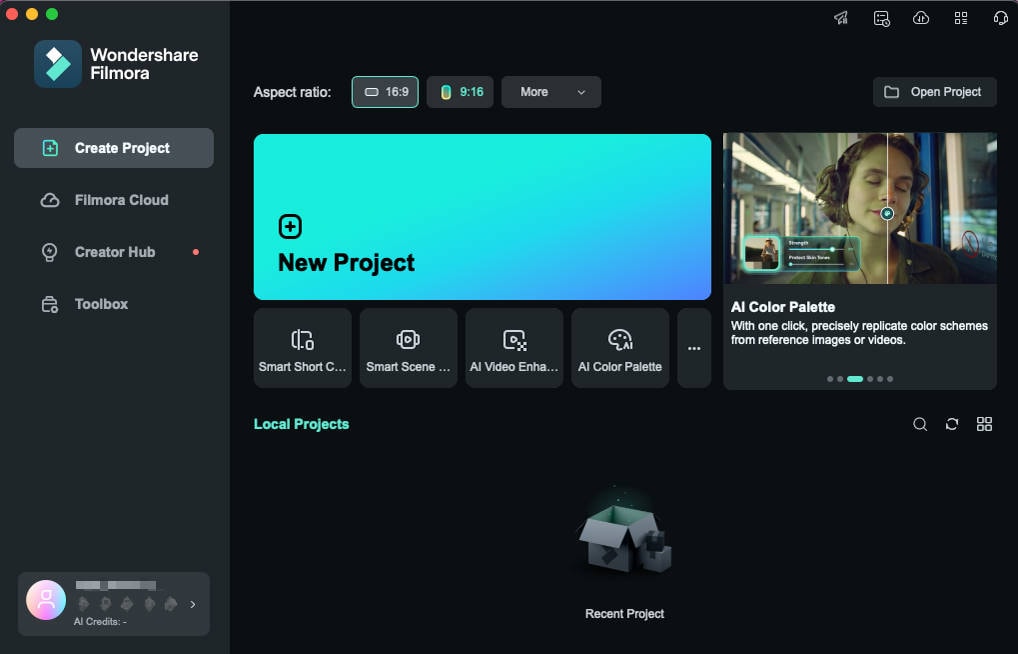Go to fifth banner carousel dot
This screenshot has height=654, width=1018.
coord(880,379)
